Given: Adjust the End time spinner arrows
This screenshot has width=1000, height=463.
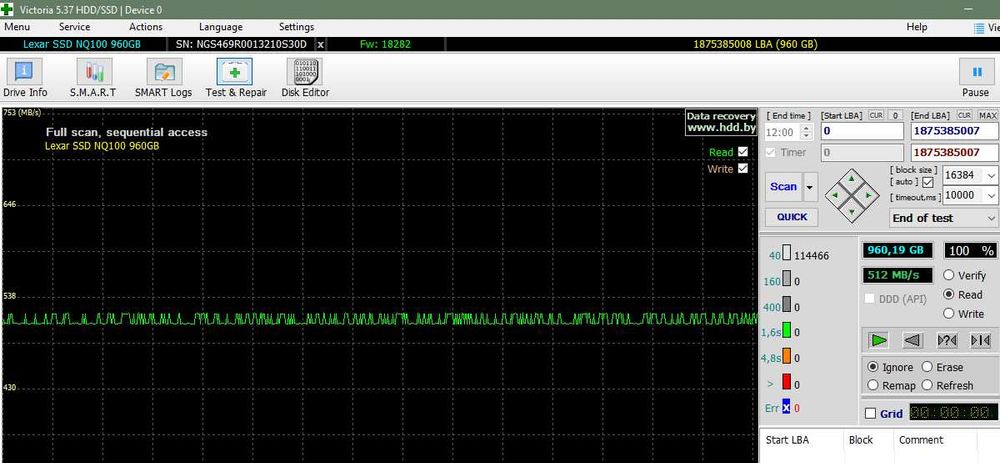Looking at the screenshot, I should pos(807,133).
